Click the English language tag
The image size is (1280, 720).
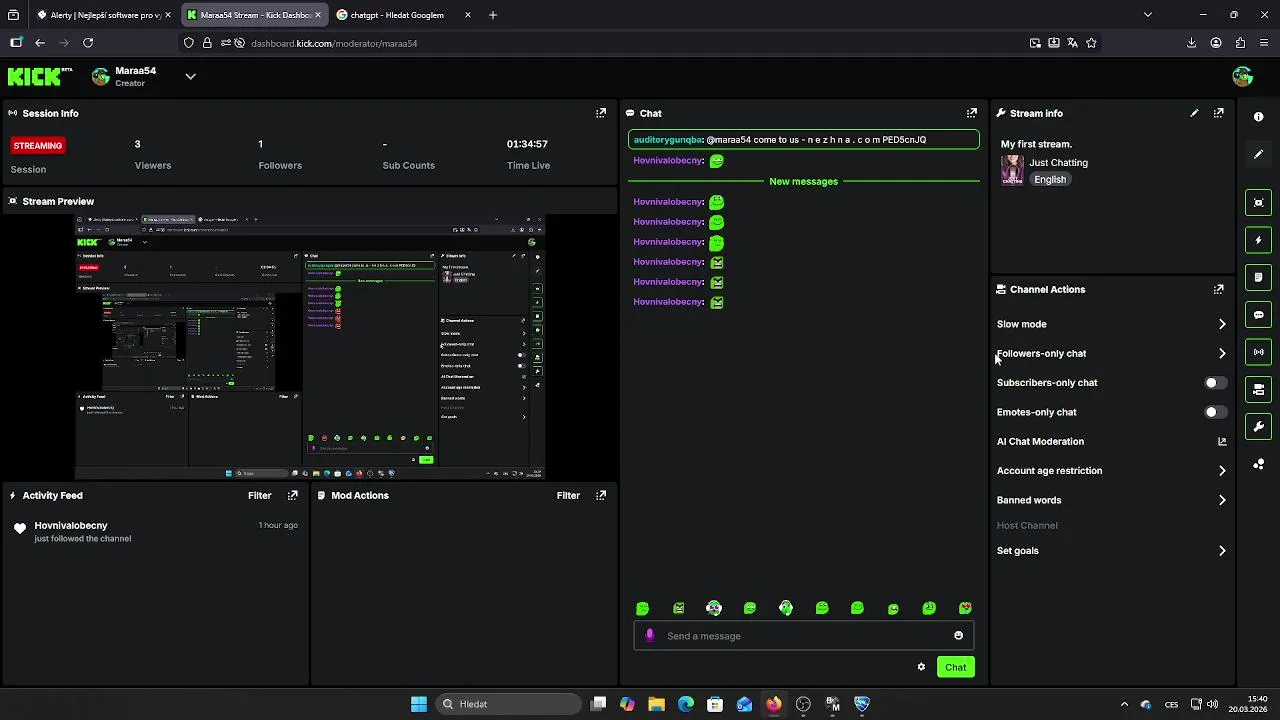click(x=1050, y=180)
